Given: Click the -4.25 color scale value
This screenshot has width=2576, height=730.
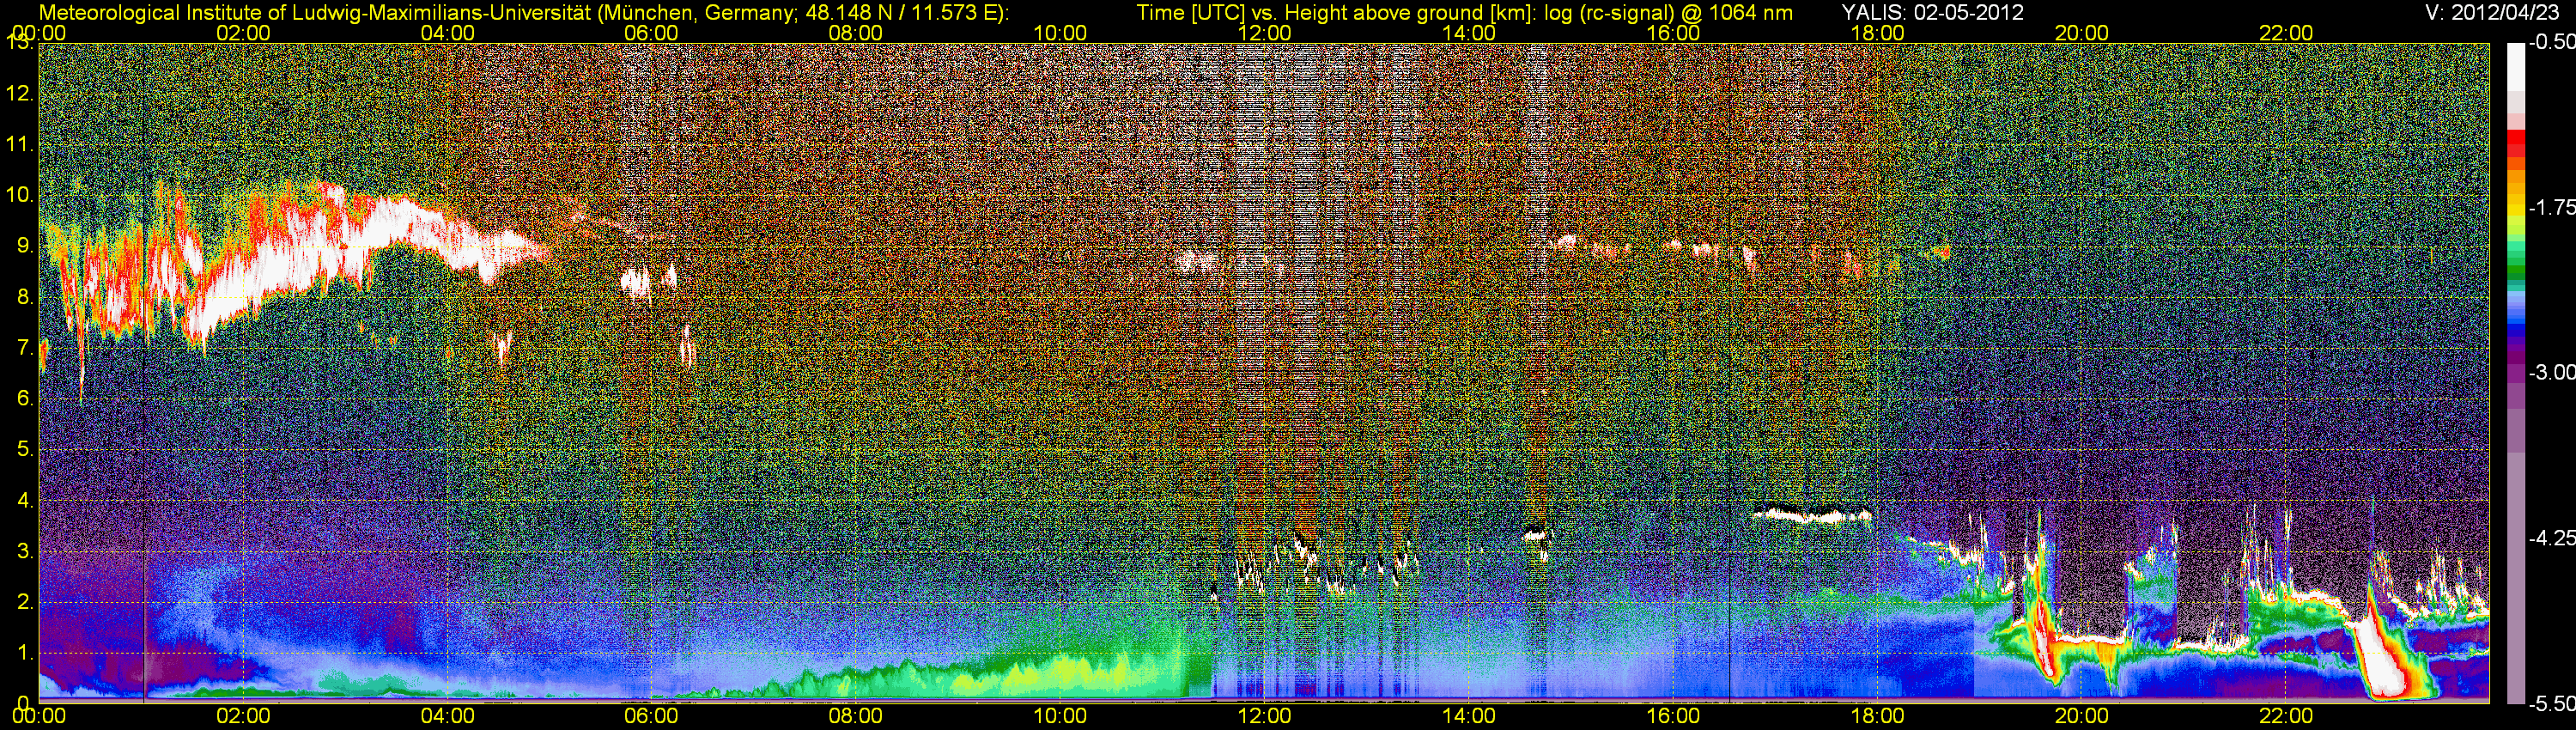Looking at the screenshot, I should [2551, 538].
